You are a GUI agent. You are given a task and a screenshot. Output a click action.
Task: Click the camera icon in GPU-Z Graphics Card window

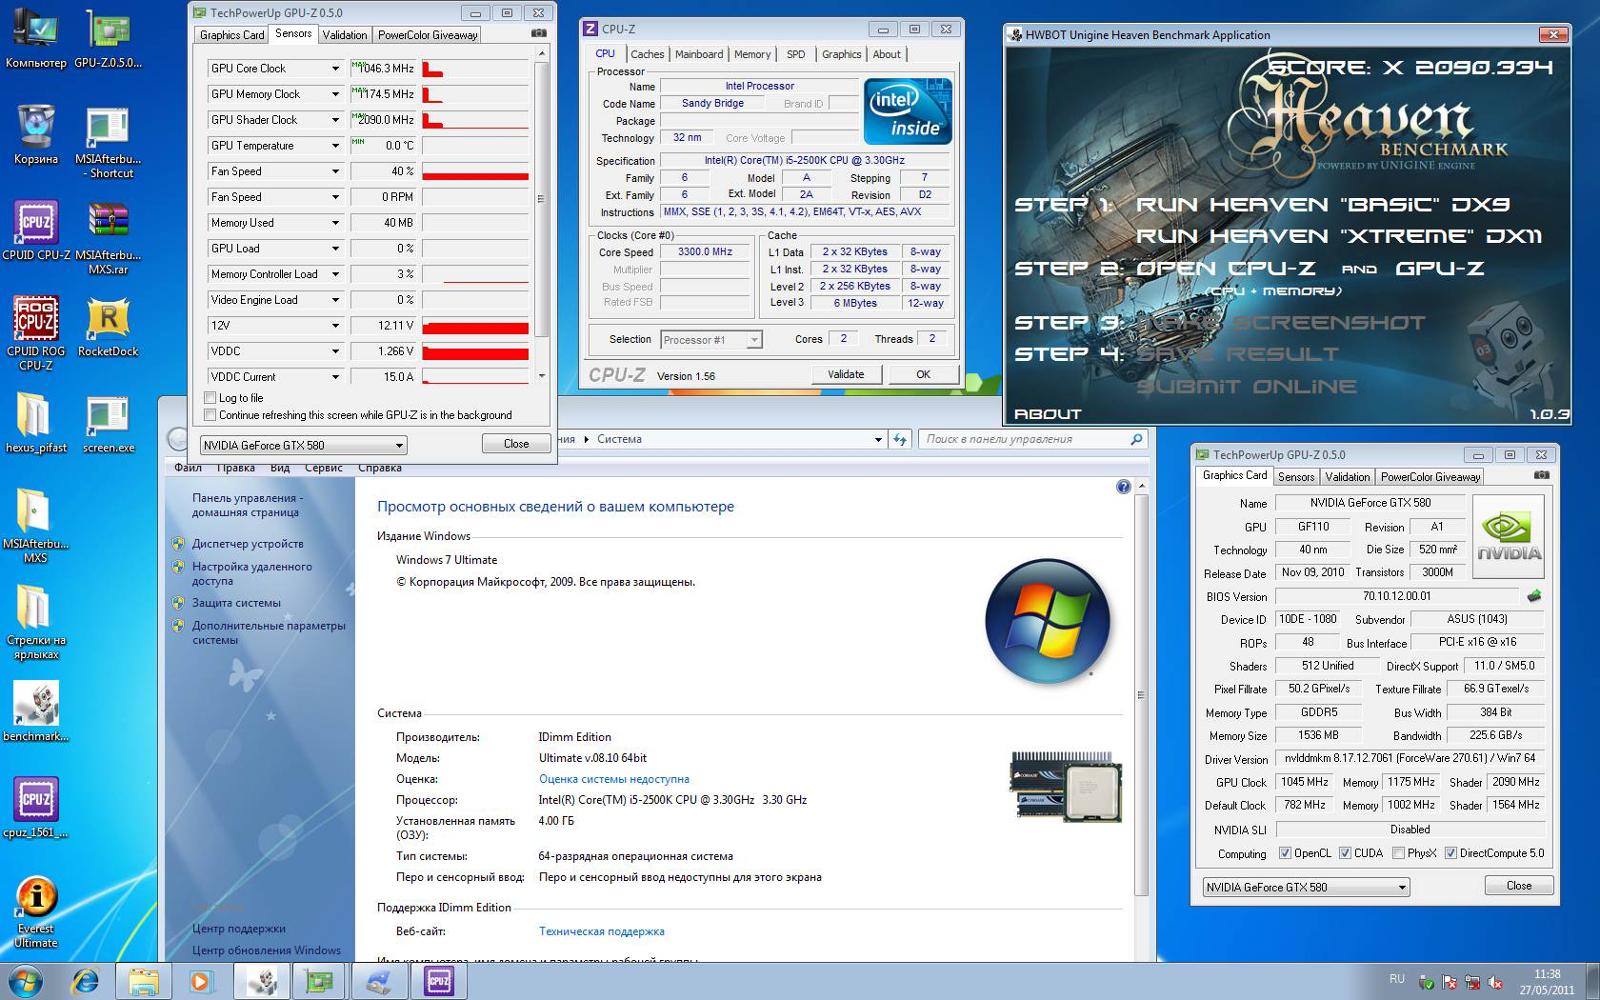[x=1541, y=476]
